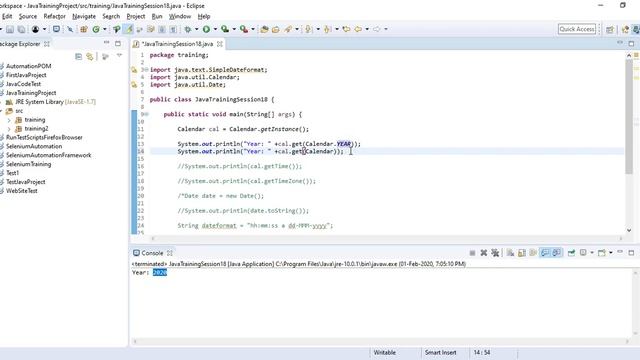Click the Save icon in toolbar

pyautogui.click(x=10, y=29)
